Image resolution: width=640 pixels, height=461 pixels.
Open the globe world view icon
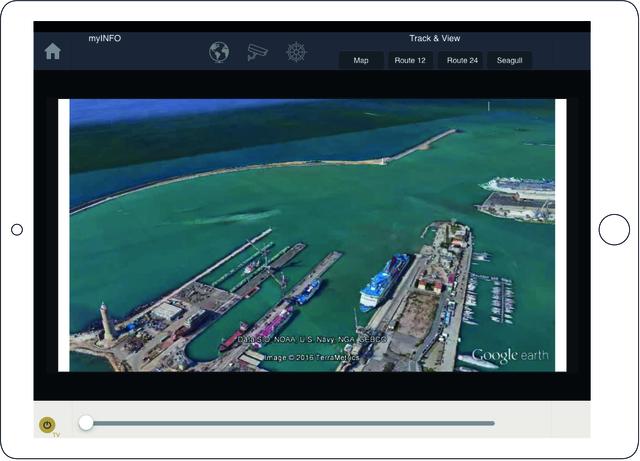(x=219, y=52)
